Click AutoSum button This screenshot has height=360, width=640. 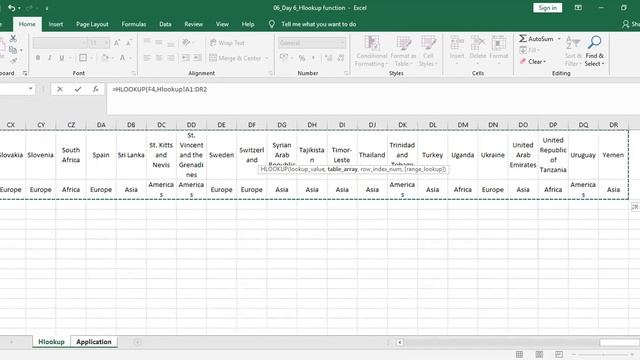tap(536, 39)
